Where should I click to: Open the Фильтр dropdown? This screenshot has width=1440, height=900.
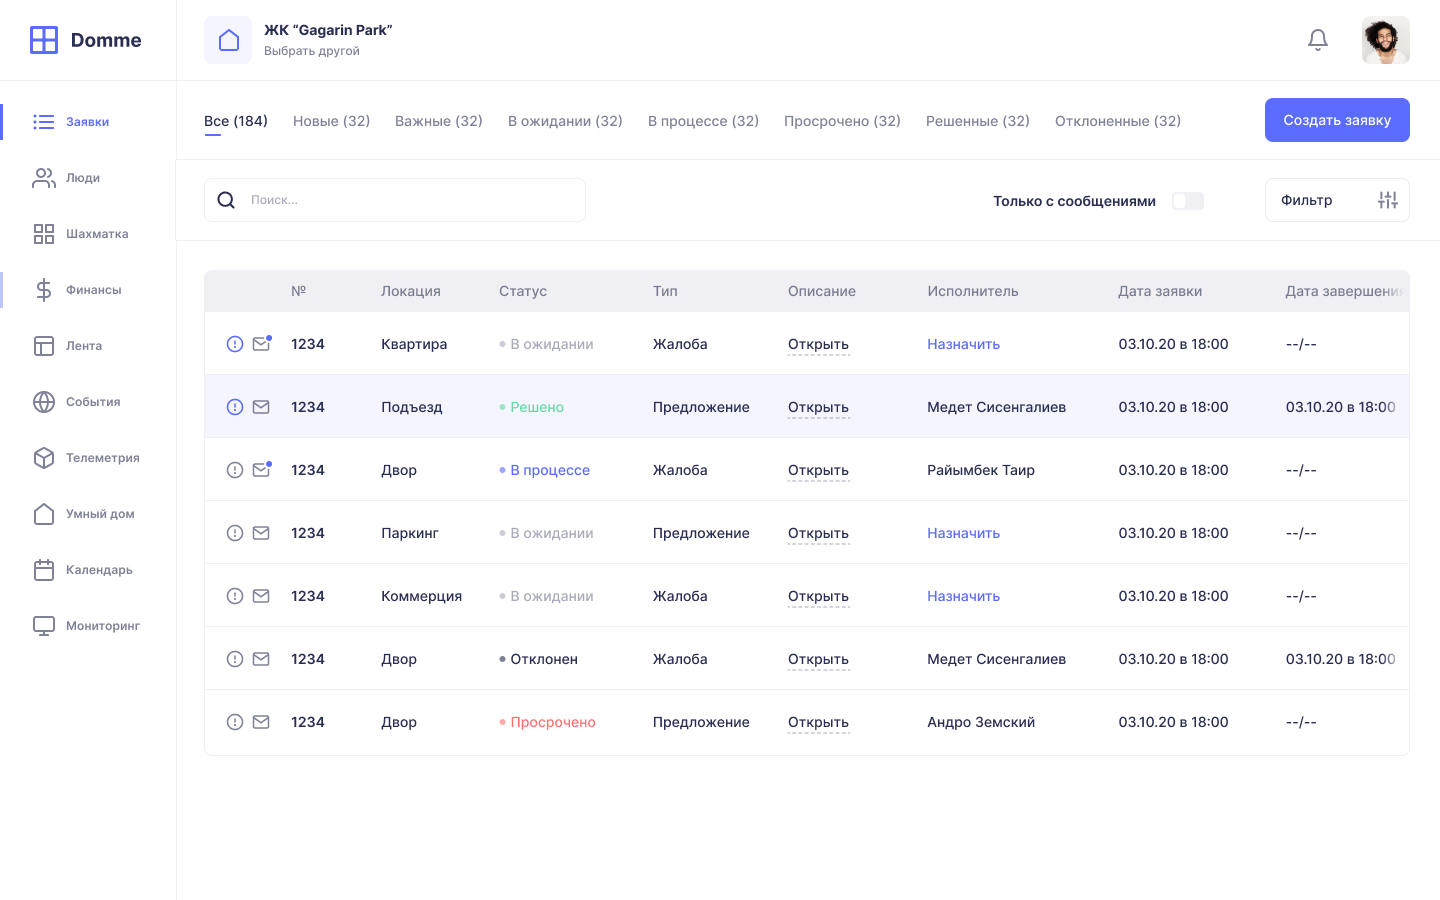(1336, 200)
